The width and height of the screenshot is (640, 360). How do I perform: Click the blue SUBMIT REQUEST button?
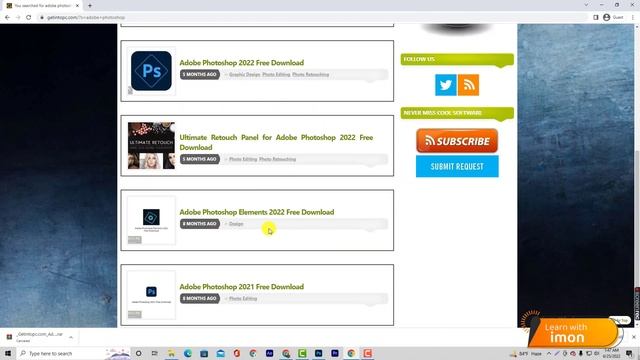pos(457,166)
